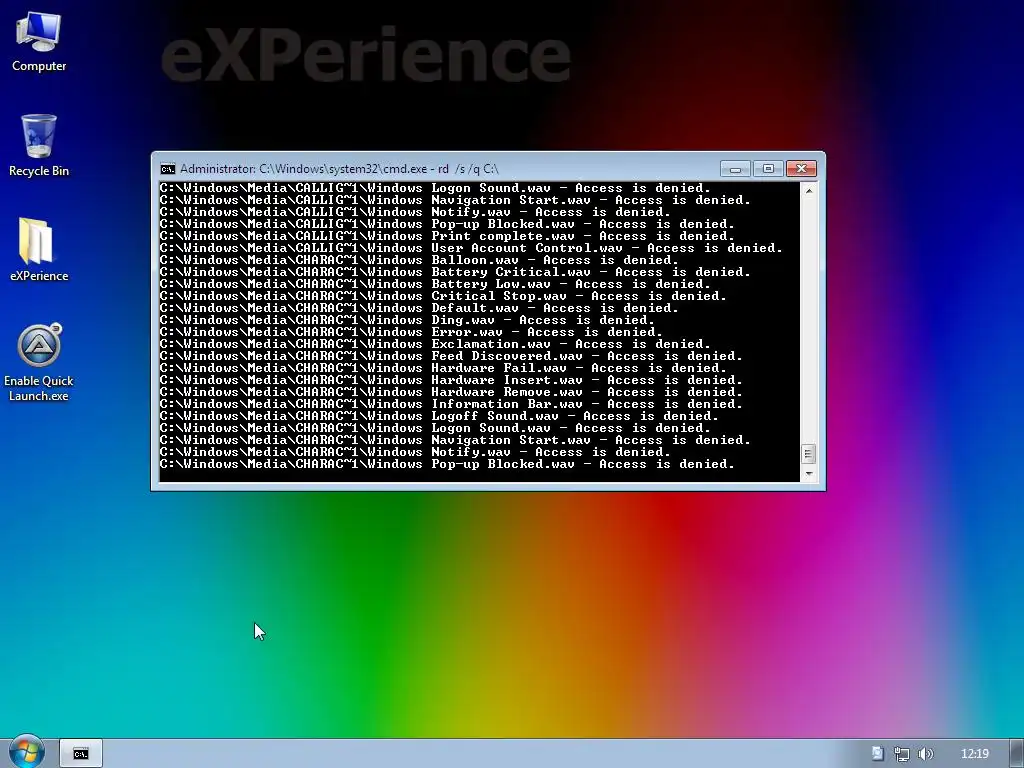Select the eXPerience folder on desktop
Image resolution: width=1024 pixels, height=768 pixels.
(39, 250)
